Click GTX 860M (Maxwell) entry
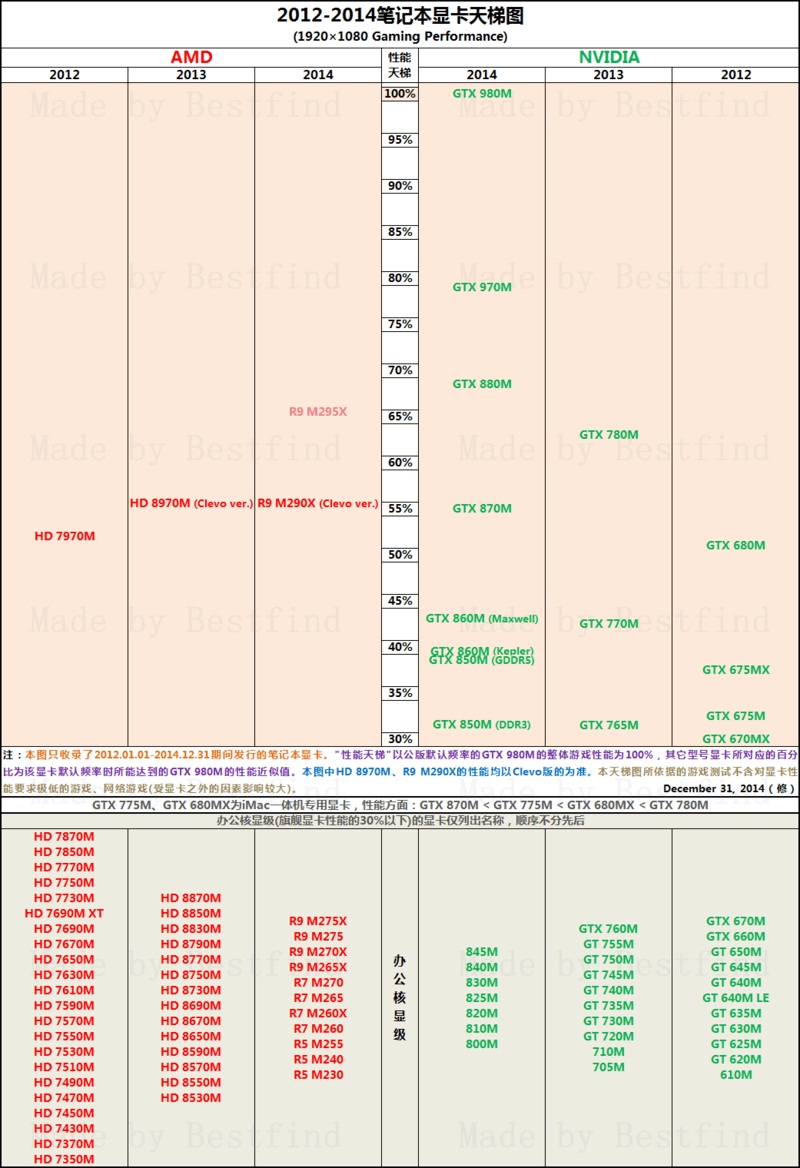The image size is (800, 1168). pyautogui.click(x=482, y=618)
